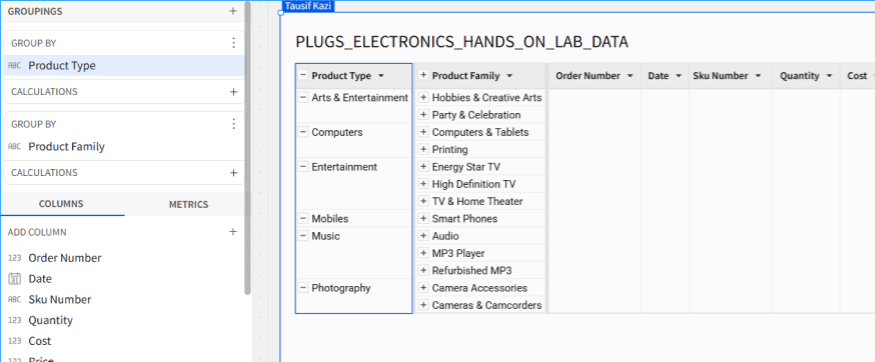This screenshot has width=875, height=362.
Task: Add a new grouping with plus icon
Action: [233, 11]
